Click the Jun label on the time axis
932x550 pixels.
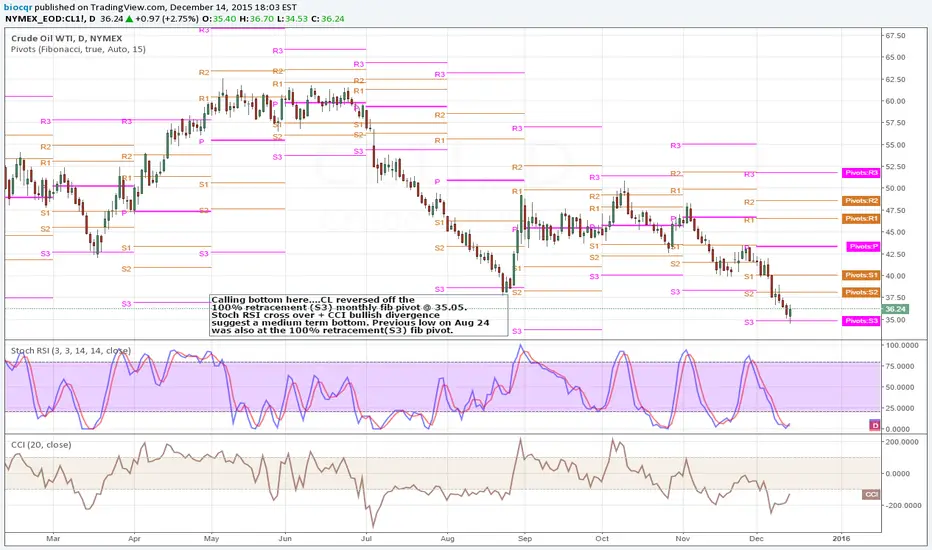(285, 539)
